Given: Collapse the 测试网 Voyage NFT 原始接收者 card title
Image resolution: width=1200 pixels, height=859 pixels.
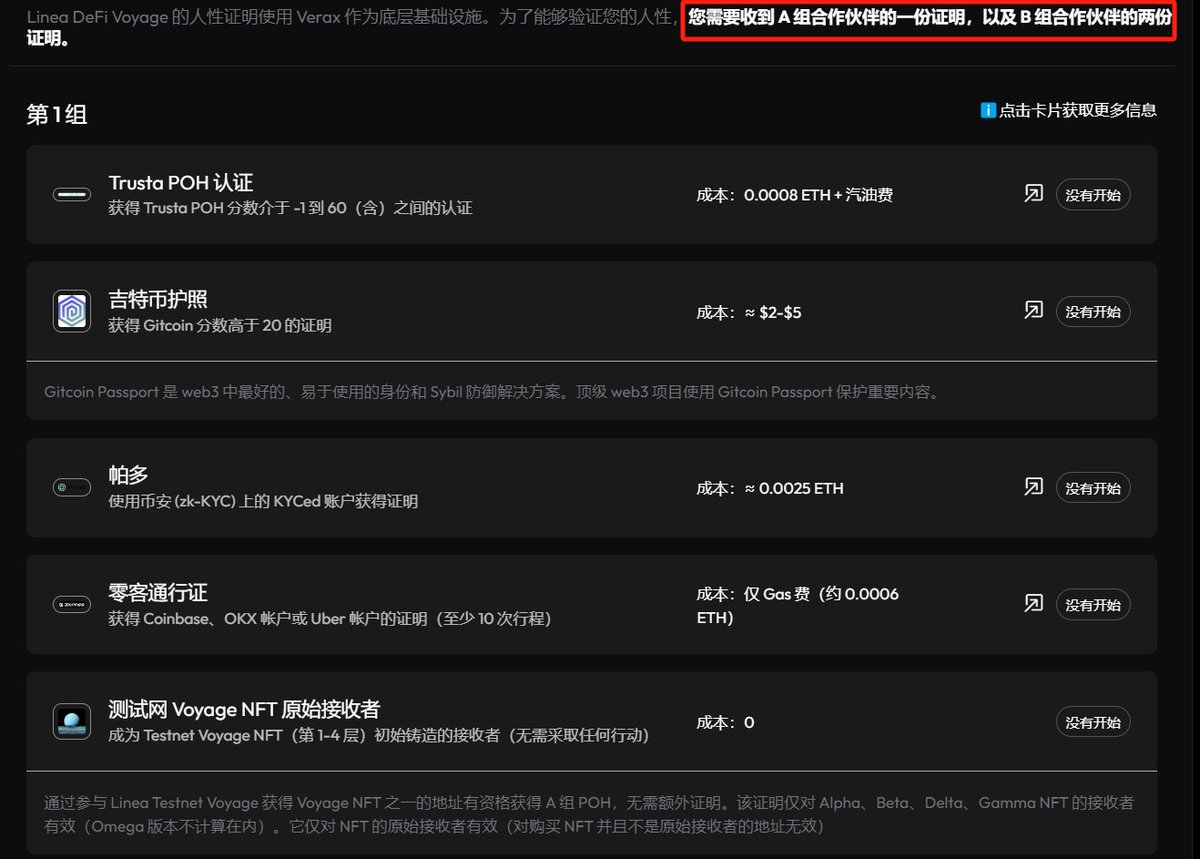Looking at the screenshot, I should coord(244,710).
